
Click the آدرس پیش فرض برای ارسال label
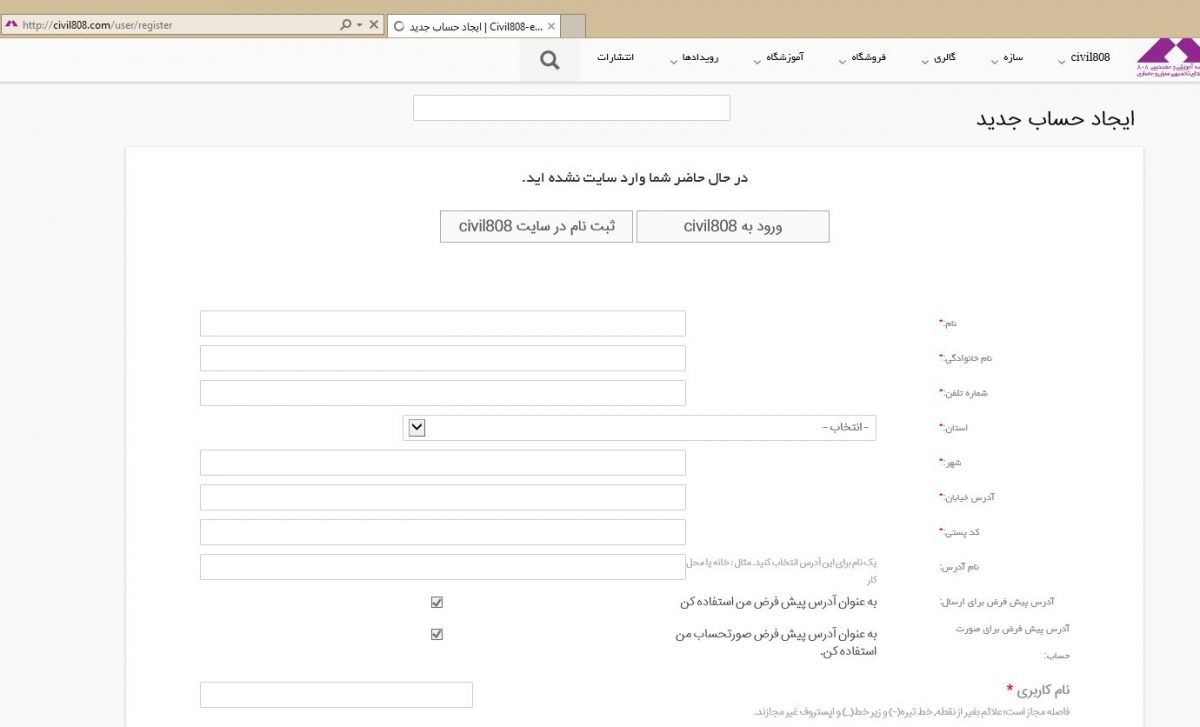[x=997, y=602]
